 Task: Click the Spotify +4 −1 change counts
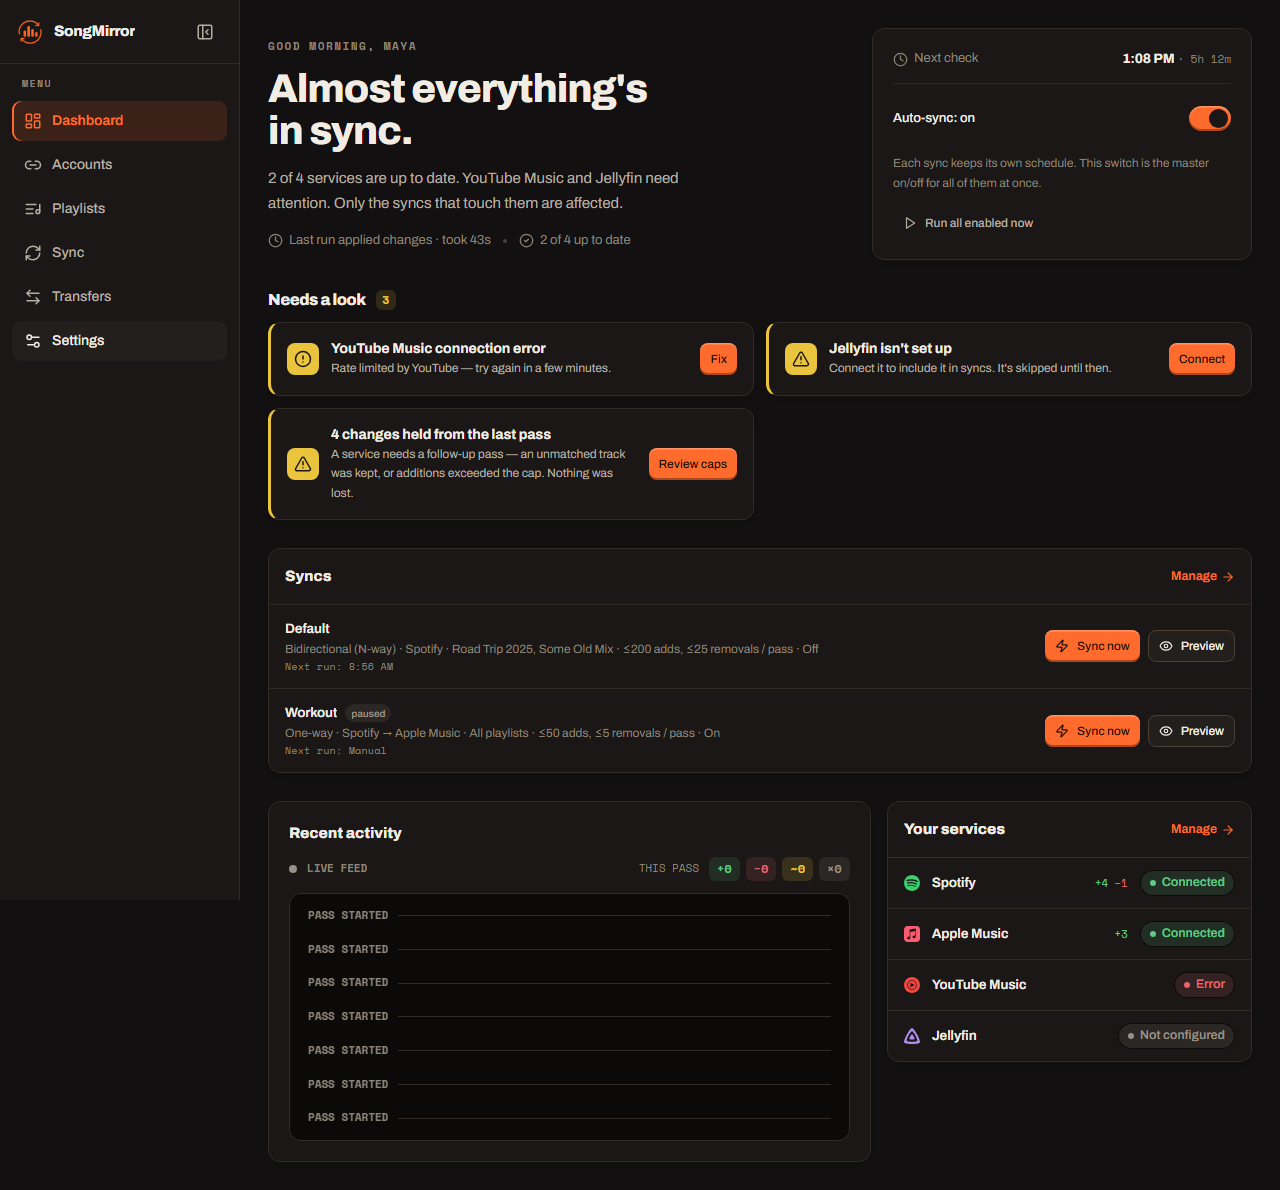point(1111,883)
